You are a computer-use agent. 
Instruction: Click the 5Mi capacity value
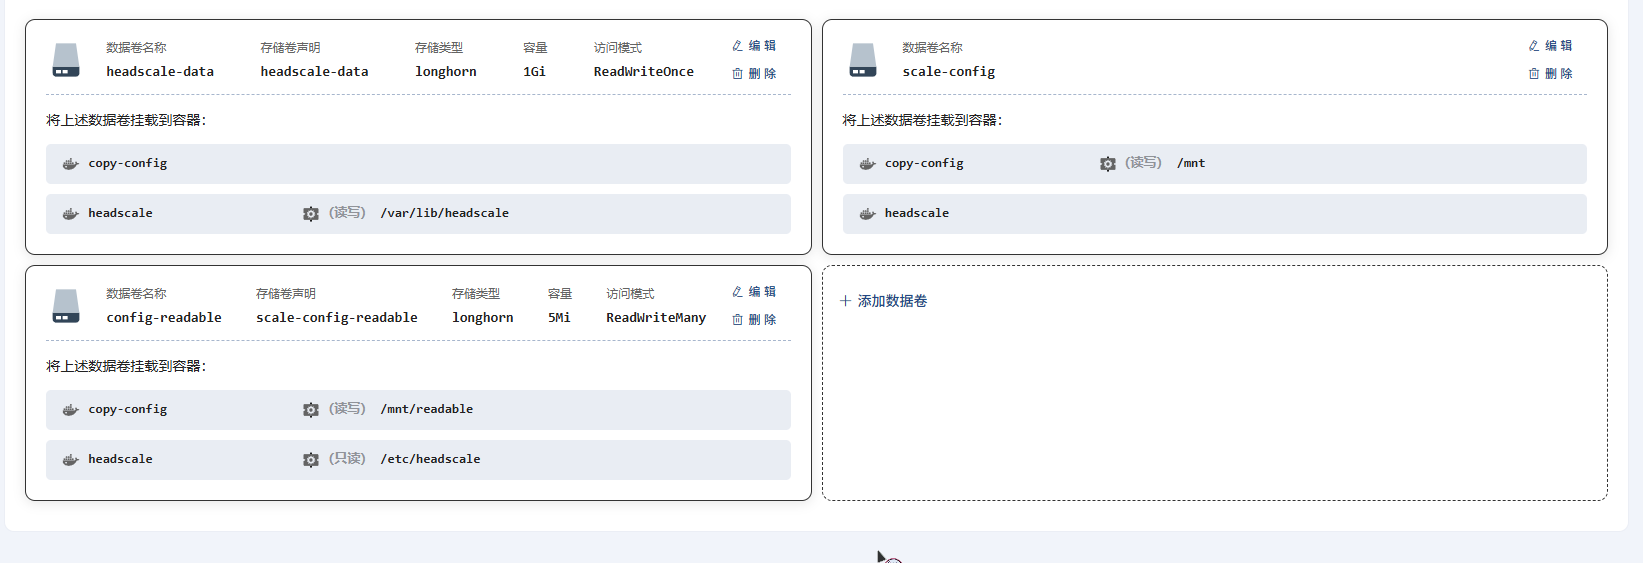pos(559,318)
